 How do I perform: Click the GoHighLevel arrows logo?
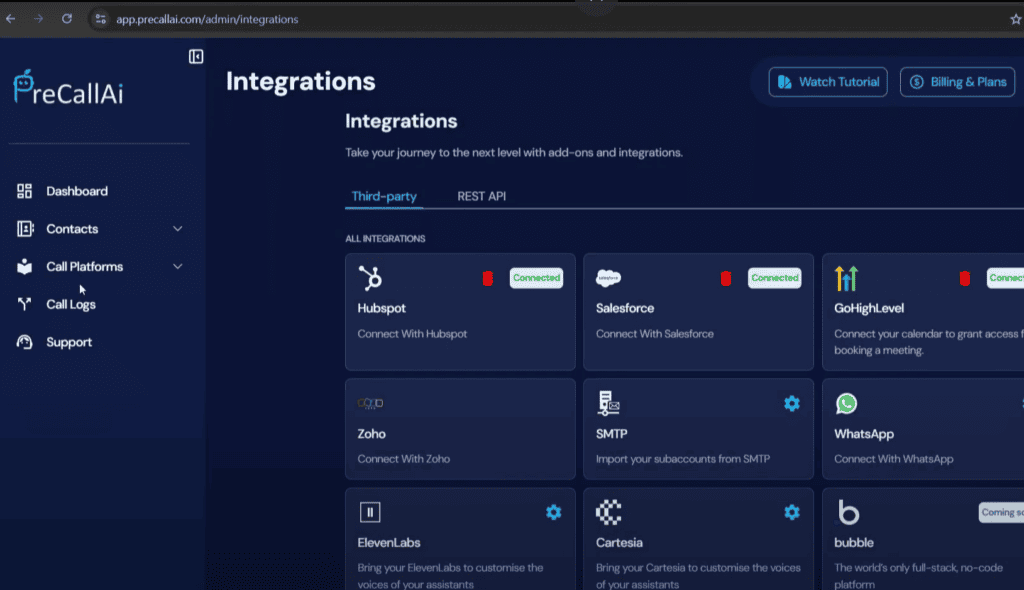tap(846, 279)
